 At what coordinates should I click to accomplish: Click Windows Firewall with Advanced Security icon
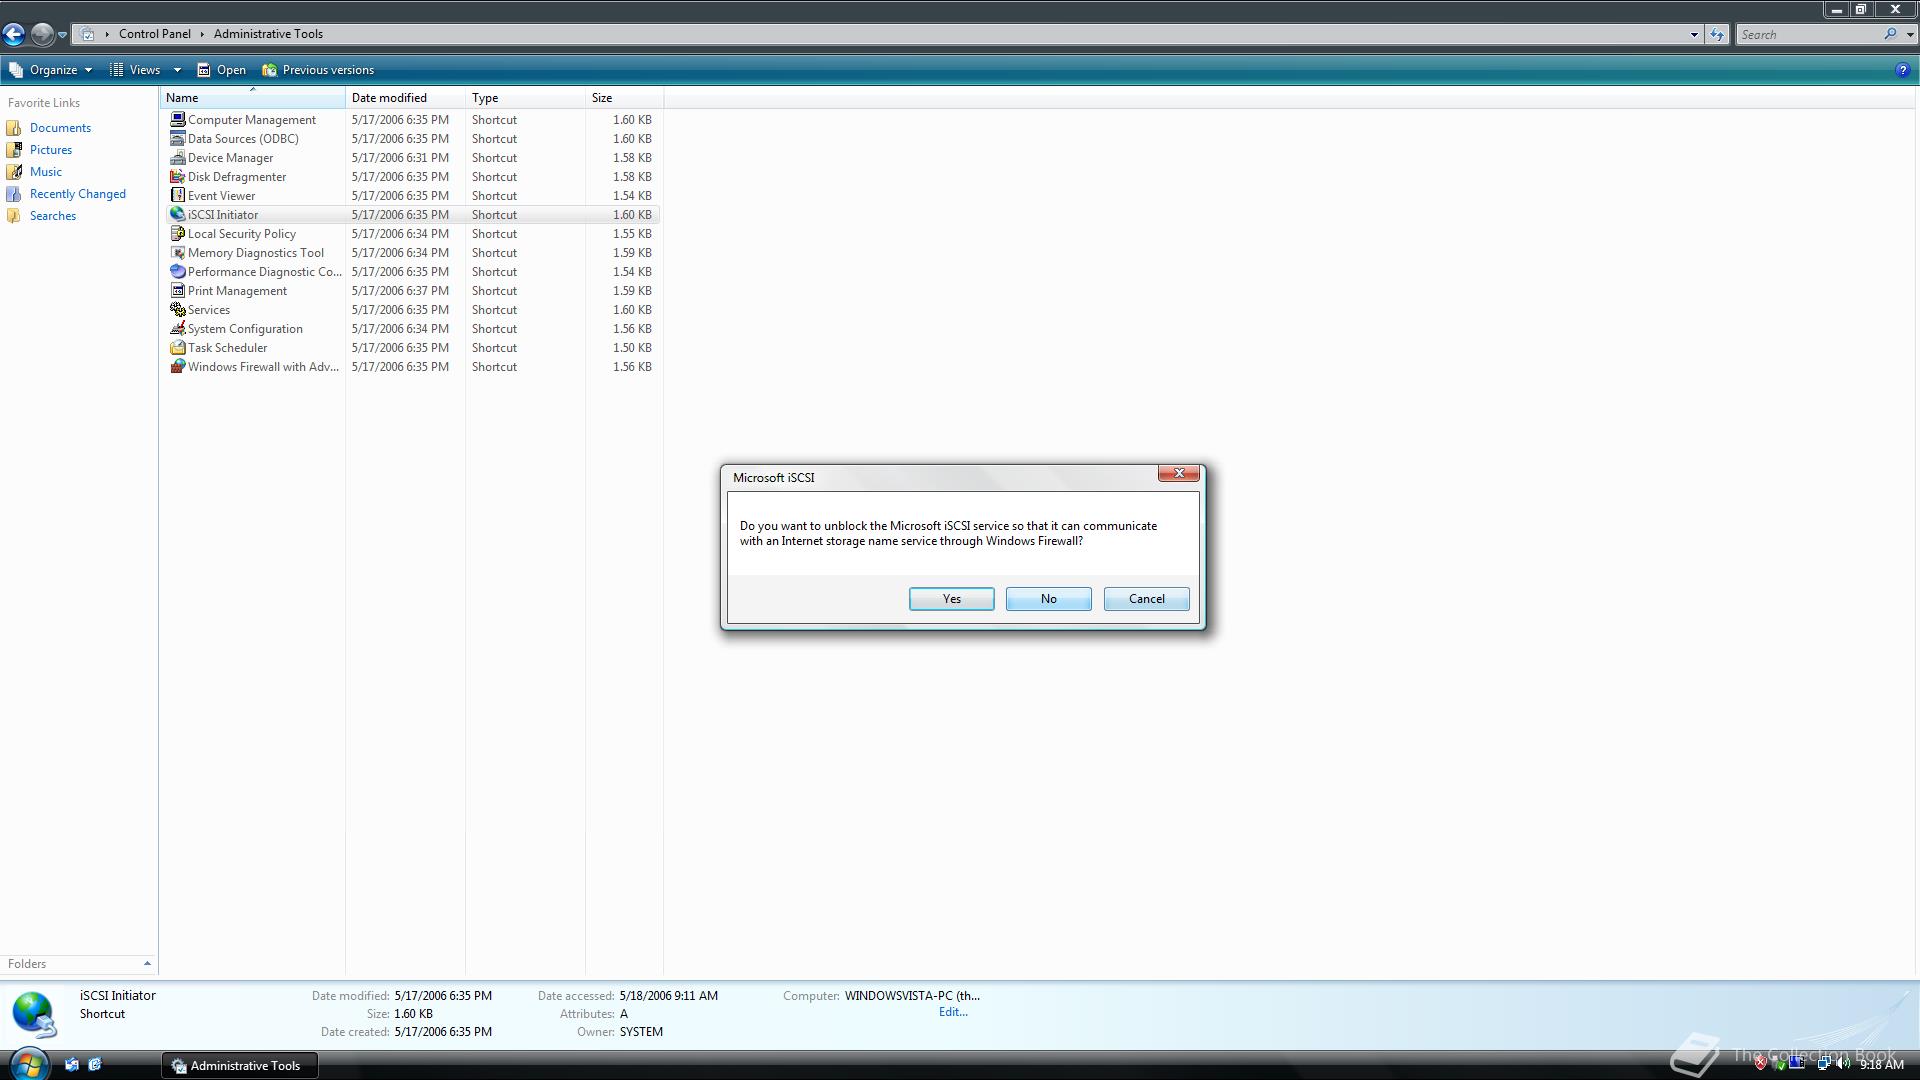(178, 366)
